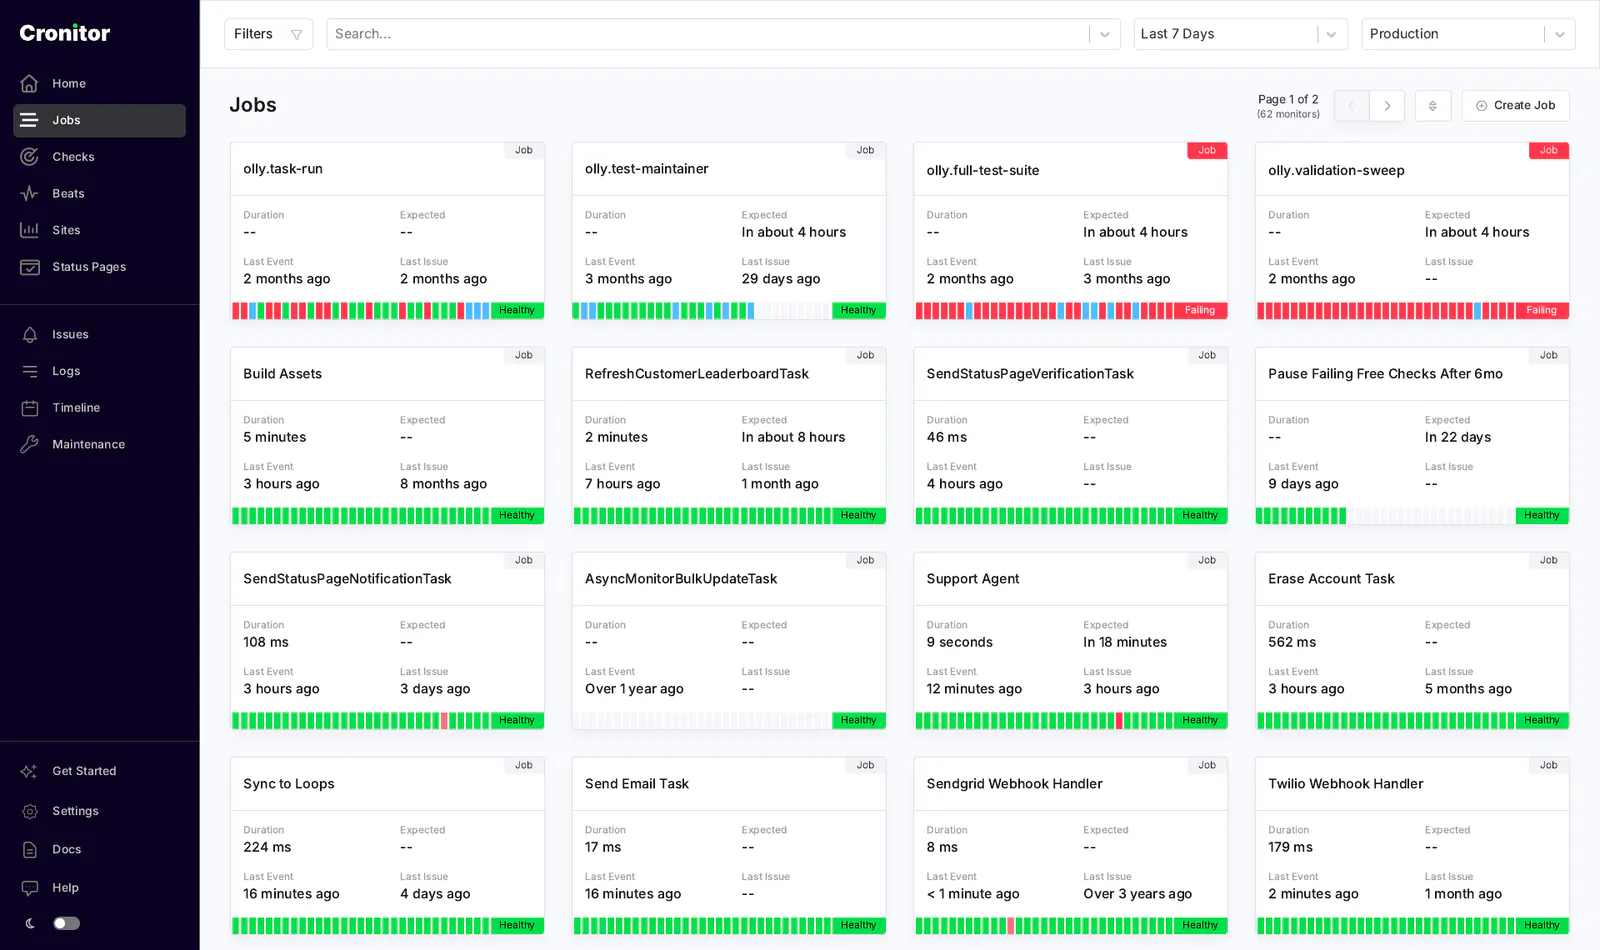
Task: Click olly.full-test-suite failing status bar
Action: 1070,311
